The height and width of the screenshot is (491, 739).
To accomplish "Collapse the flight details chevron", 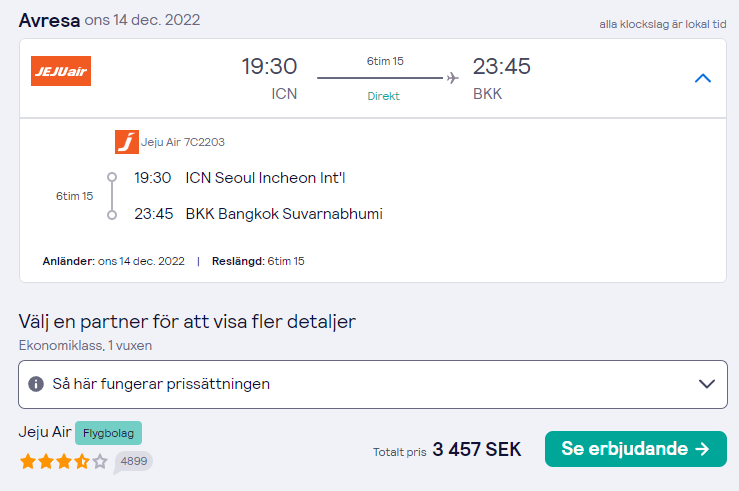I will coord(702,78).
